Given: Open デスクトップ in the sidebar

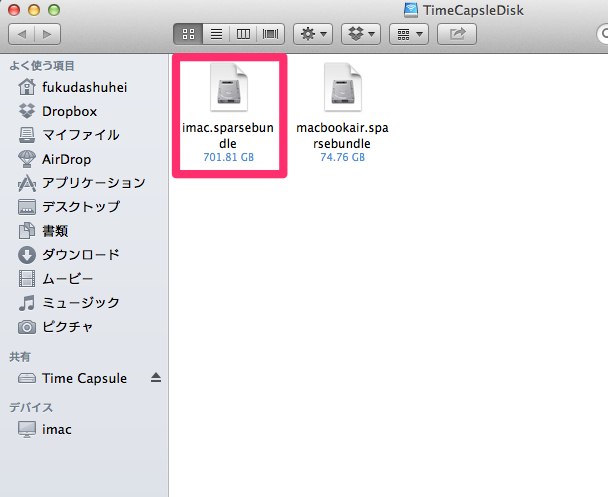Looking at the screenshot, I should click(x=85, y=207).
